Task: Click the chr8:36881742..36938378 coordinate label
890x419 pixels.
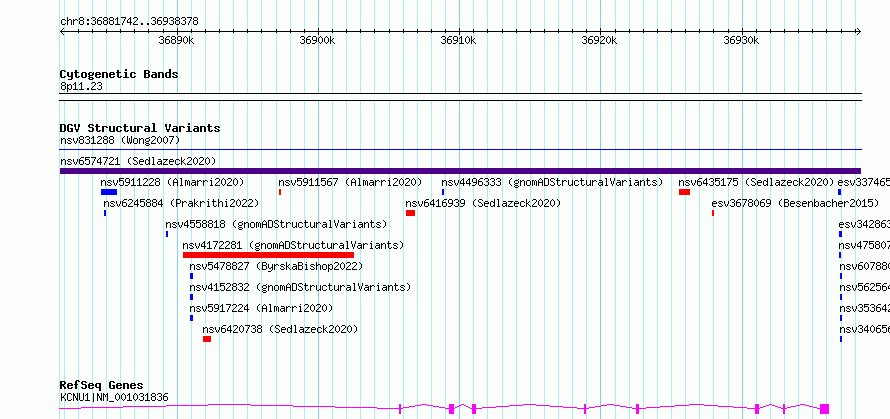Action: (x=129, y=22)
